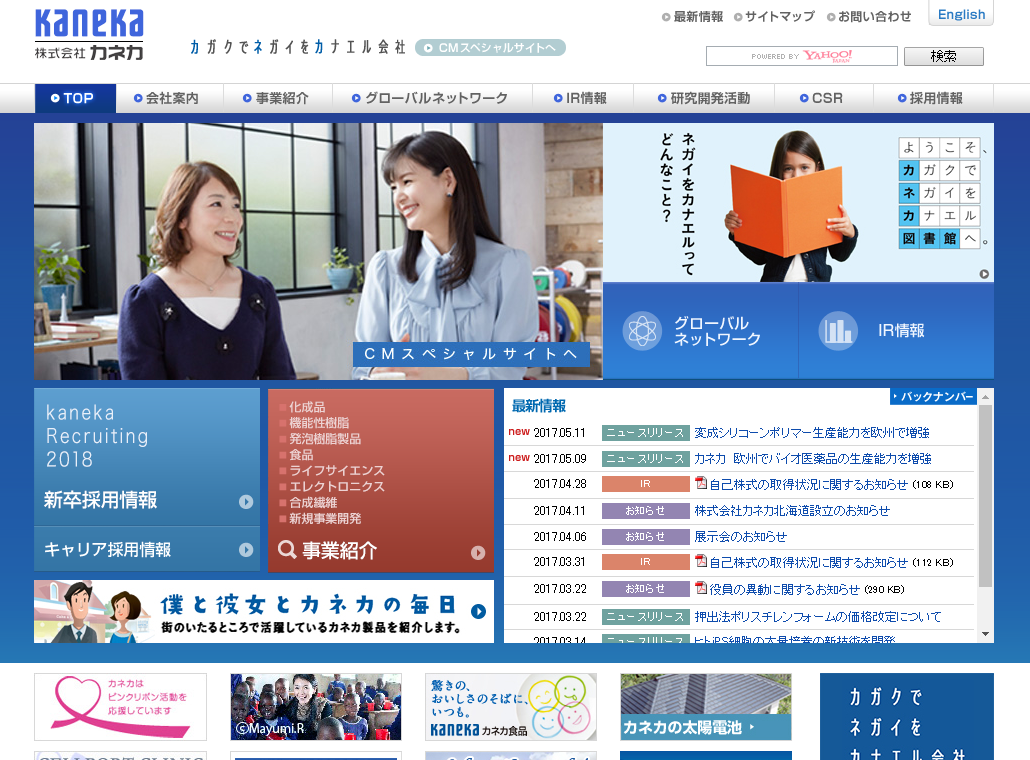Select エレクトロニクス in the business list
The image size is (1030, 760).
point(336,487)
